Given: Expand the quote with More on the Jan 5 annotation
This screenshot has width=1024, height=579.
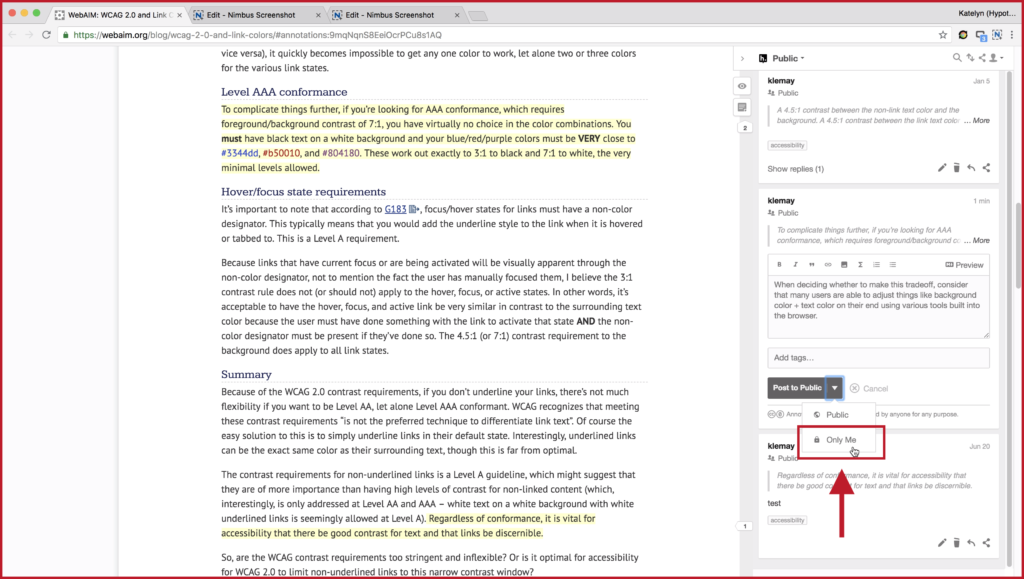Looking at the screenshot, I should [x=980, y=121].
